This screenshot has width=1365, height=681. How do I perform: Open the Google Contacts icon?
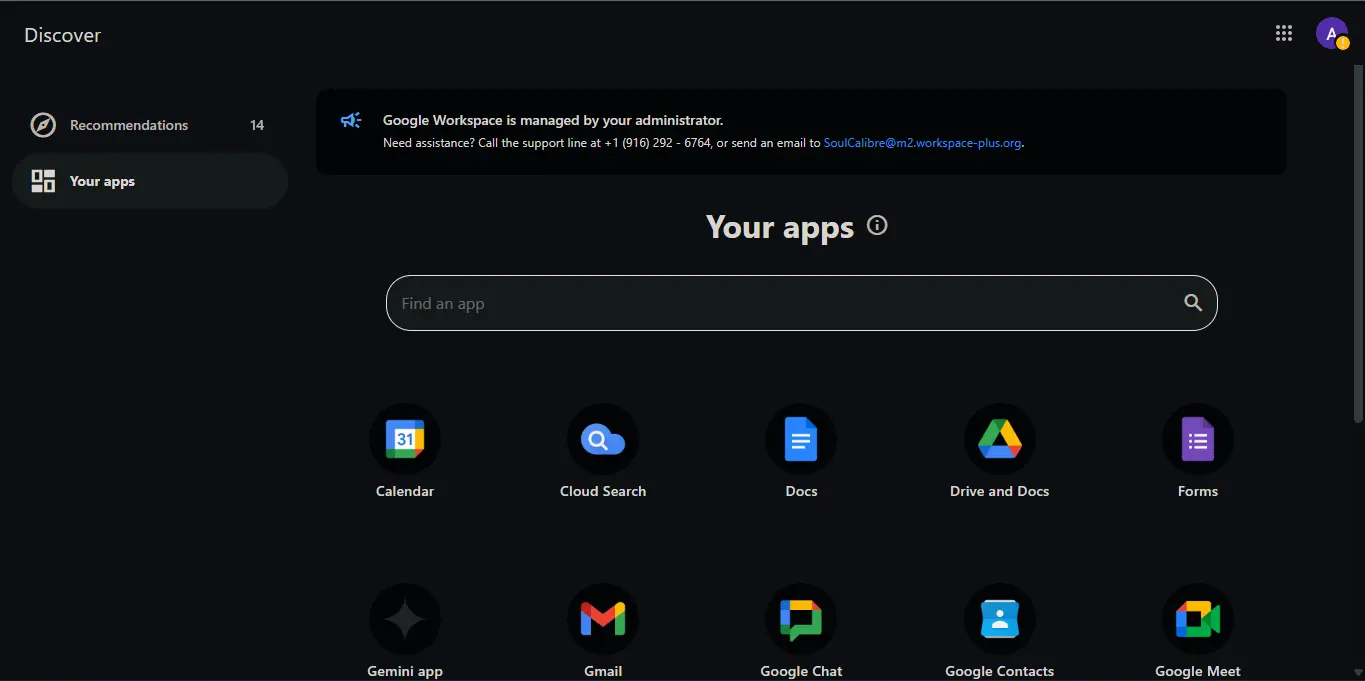click(1000, 620)
